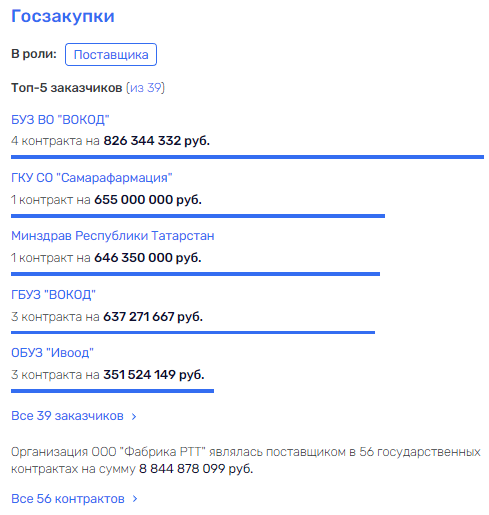
Task: Open the ГБУЗ "ВОКОД" customer link
Action: (53, 295)
